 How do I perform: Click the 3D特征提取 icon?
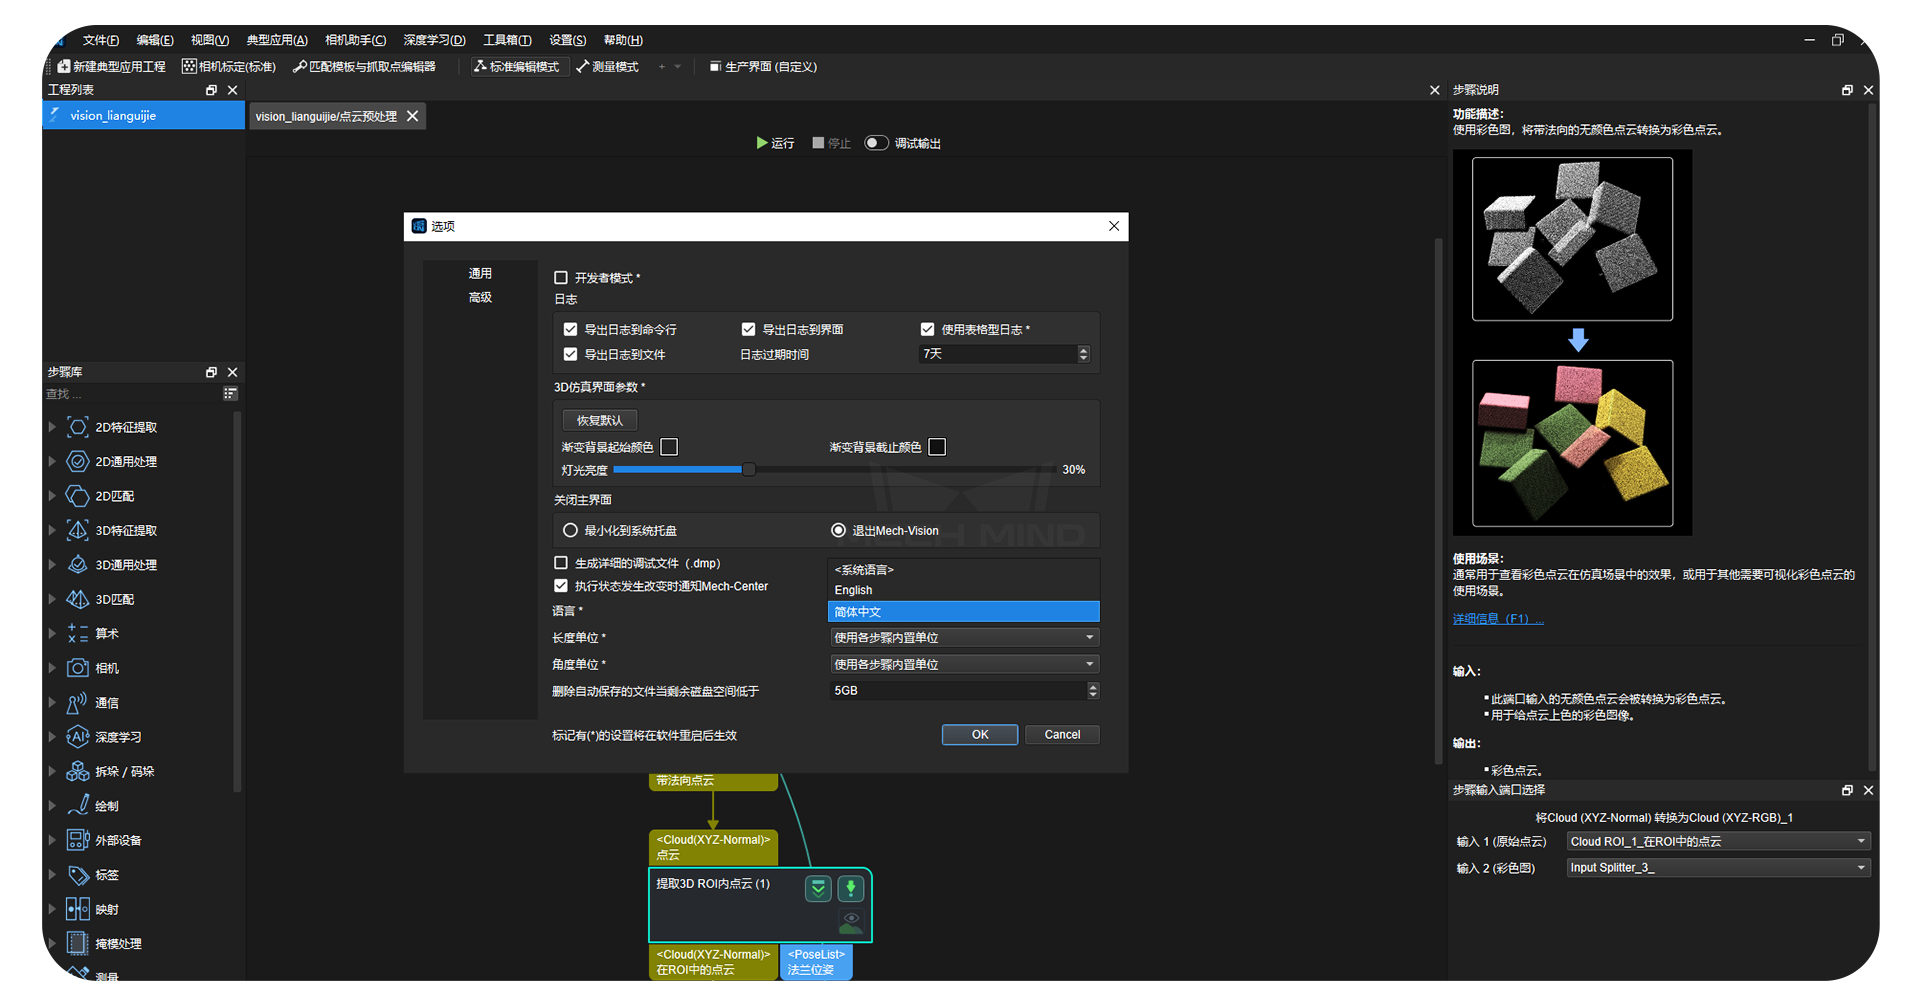pyautogui.click(x=77, y=530)
